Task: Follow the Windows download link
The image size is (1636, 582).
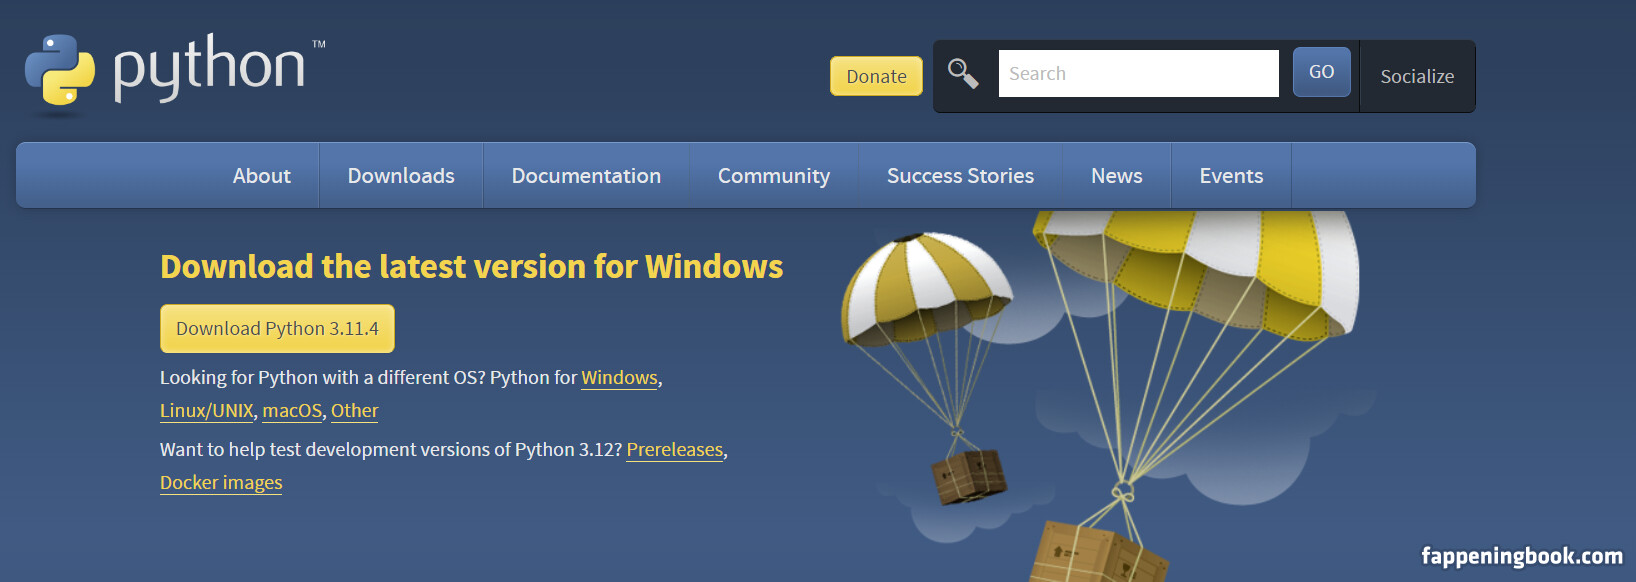Action: click(x=619, y=378)
